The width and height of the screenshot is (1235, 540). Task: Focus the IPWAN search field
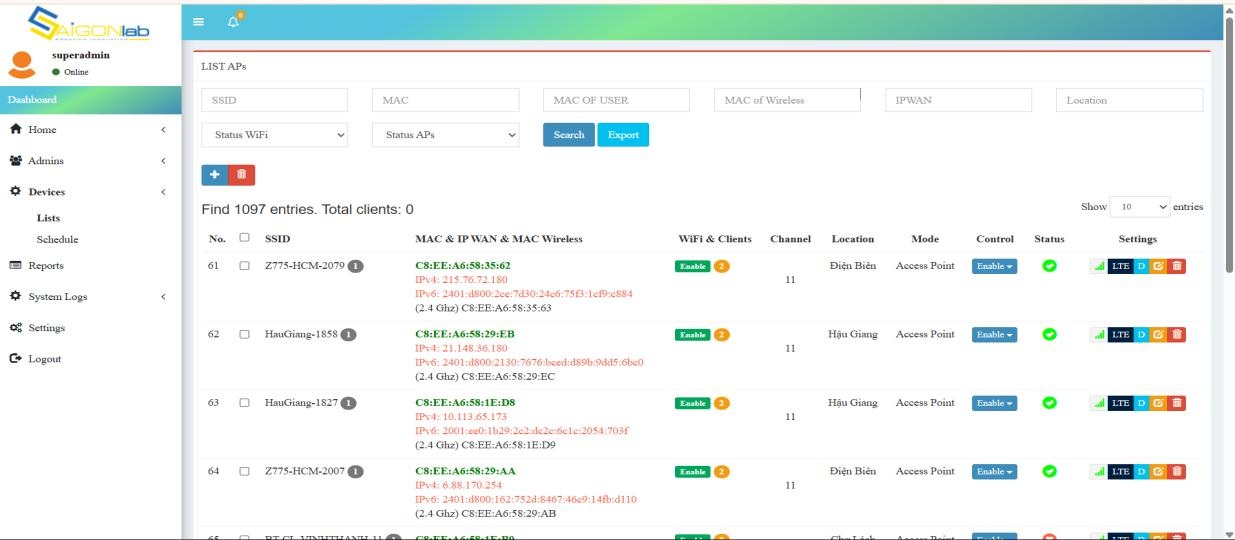pyautogui.click(x=958, y=100)
